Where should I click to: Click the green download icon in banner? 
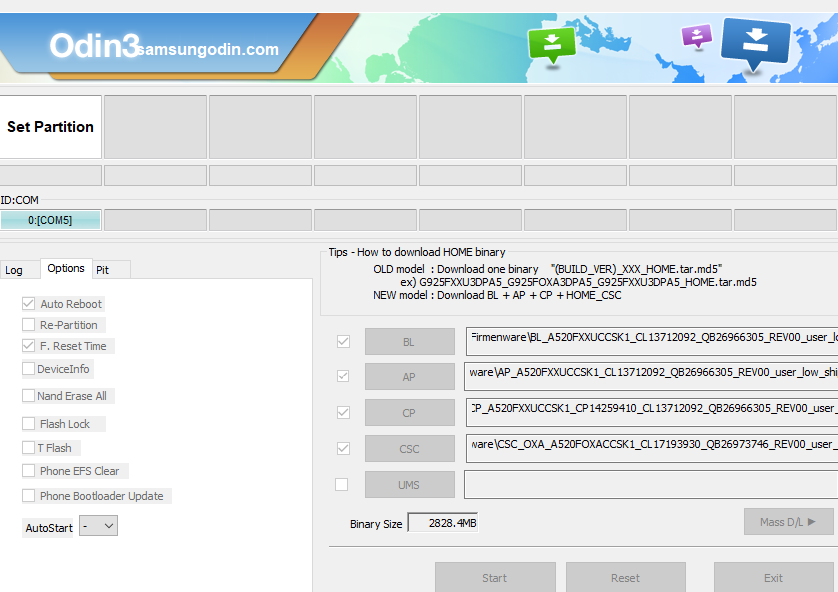tap(552, 44)
